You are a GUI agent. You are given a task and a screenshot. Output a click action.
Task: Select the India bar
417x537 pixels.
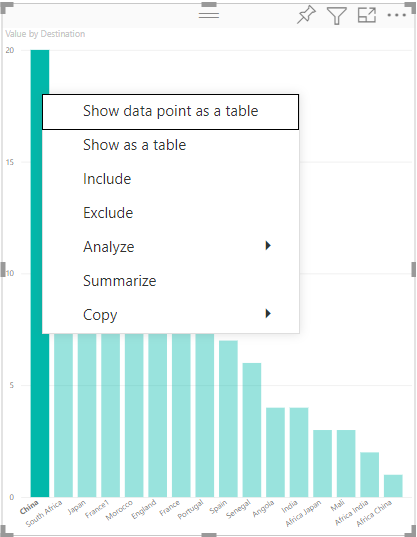pos(299,452)
